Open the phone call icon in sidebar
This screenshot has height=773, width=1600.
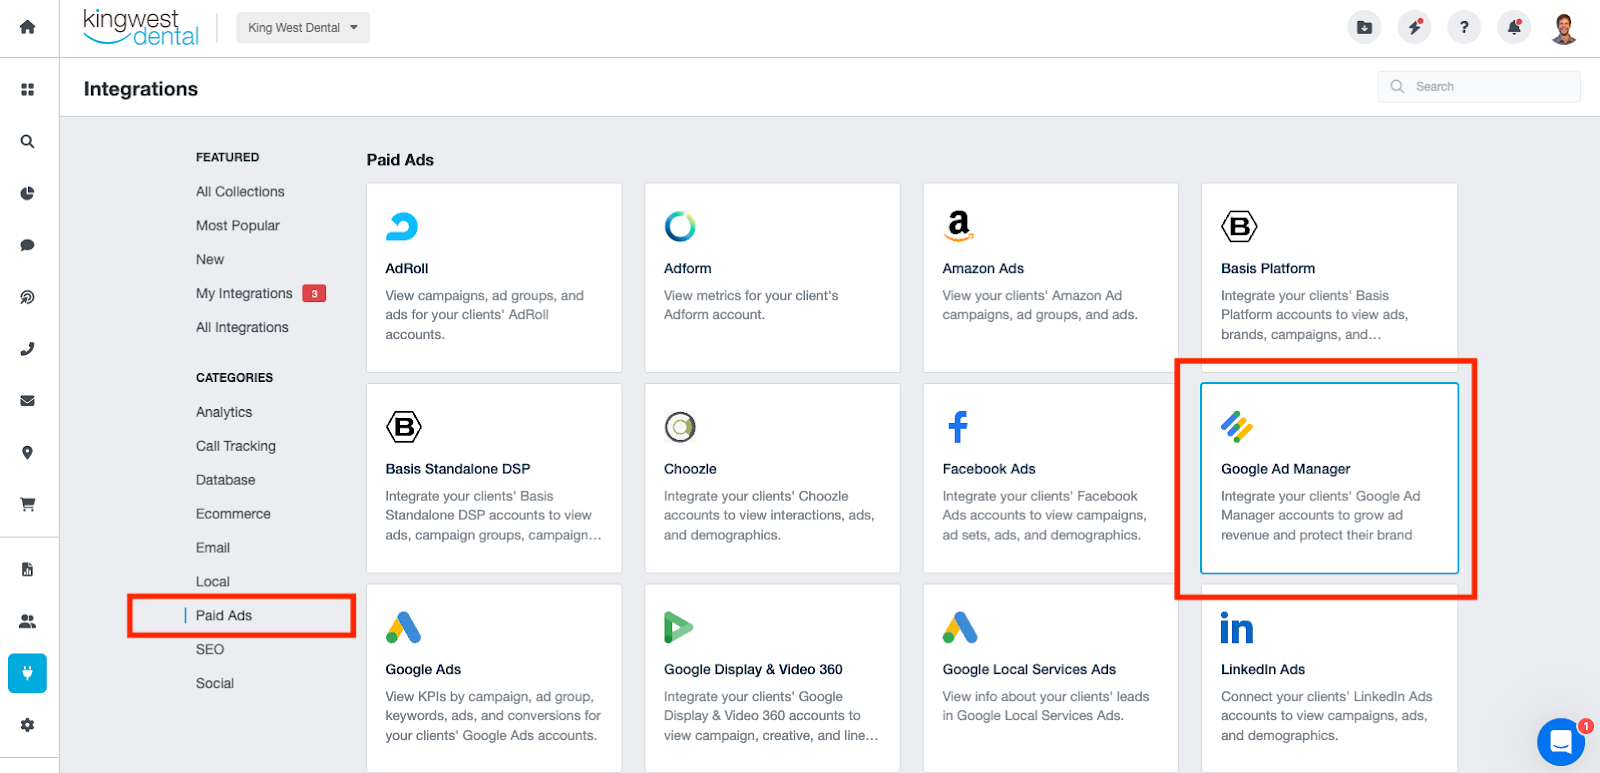pyautogui.click(x=28, y=349)
